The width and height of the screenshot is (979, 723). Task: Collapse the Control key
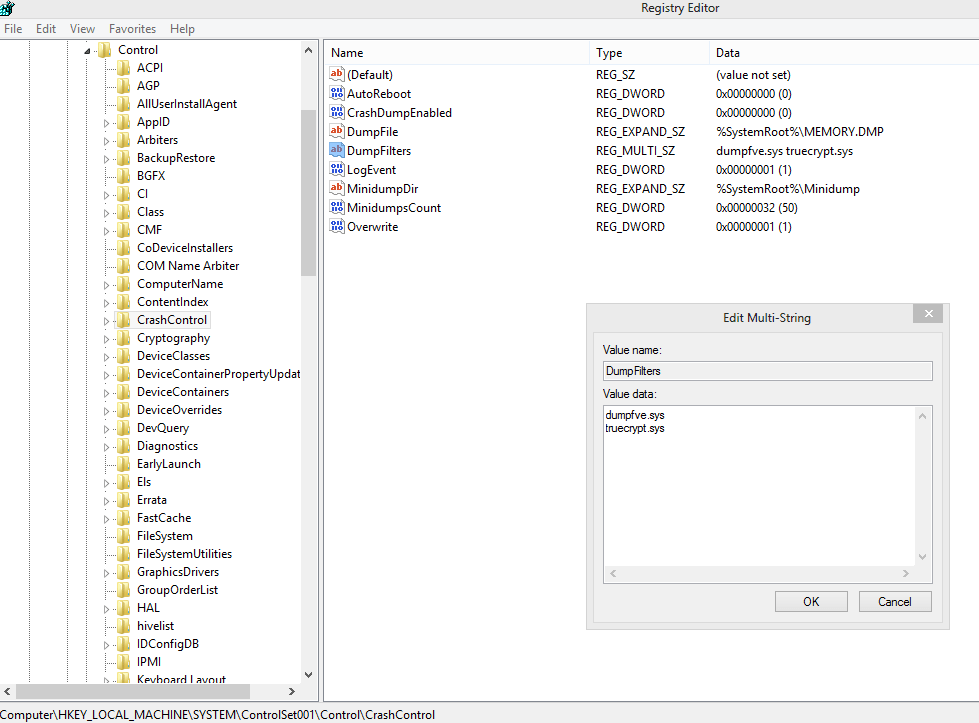click(89, 48)
